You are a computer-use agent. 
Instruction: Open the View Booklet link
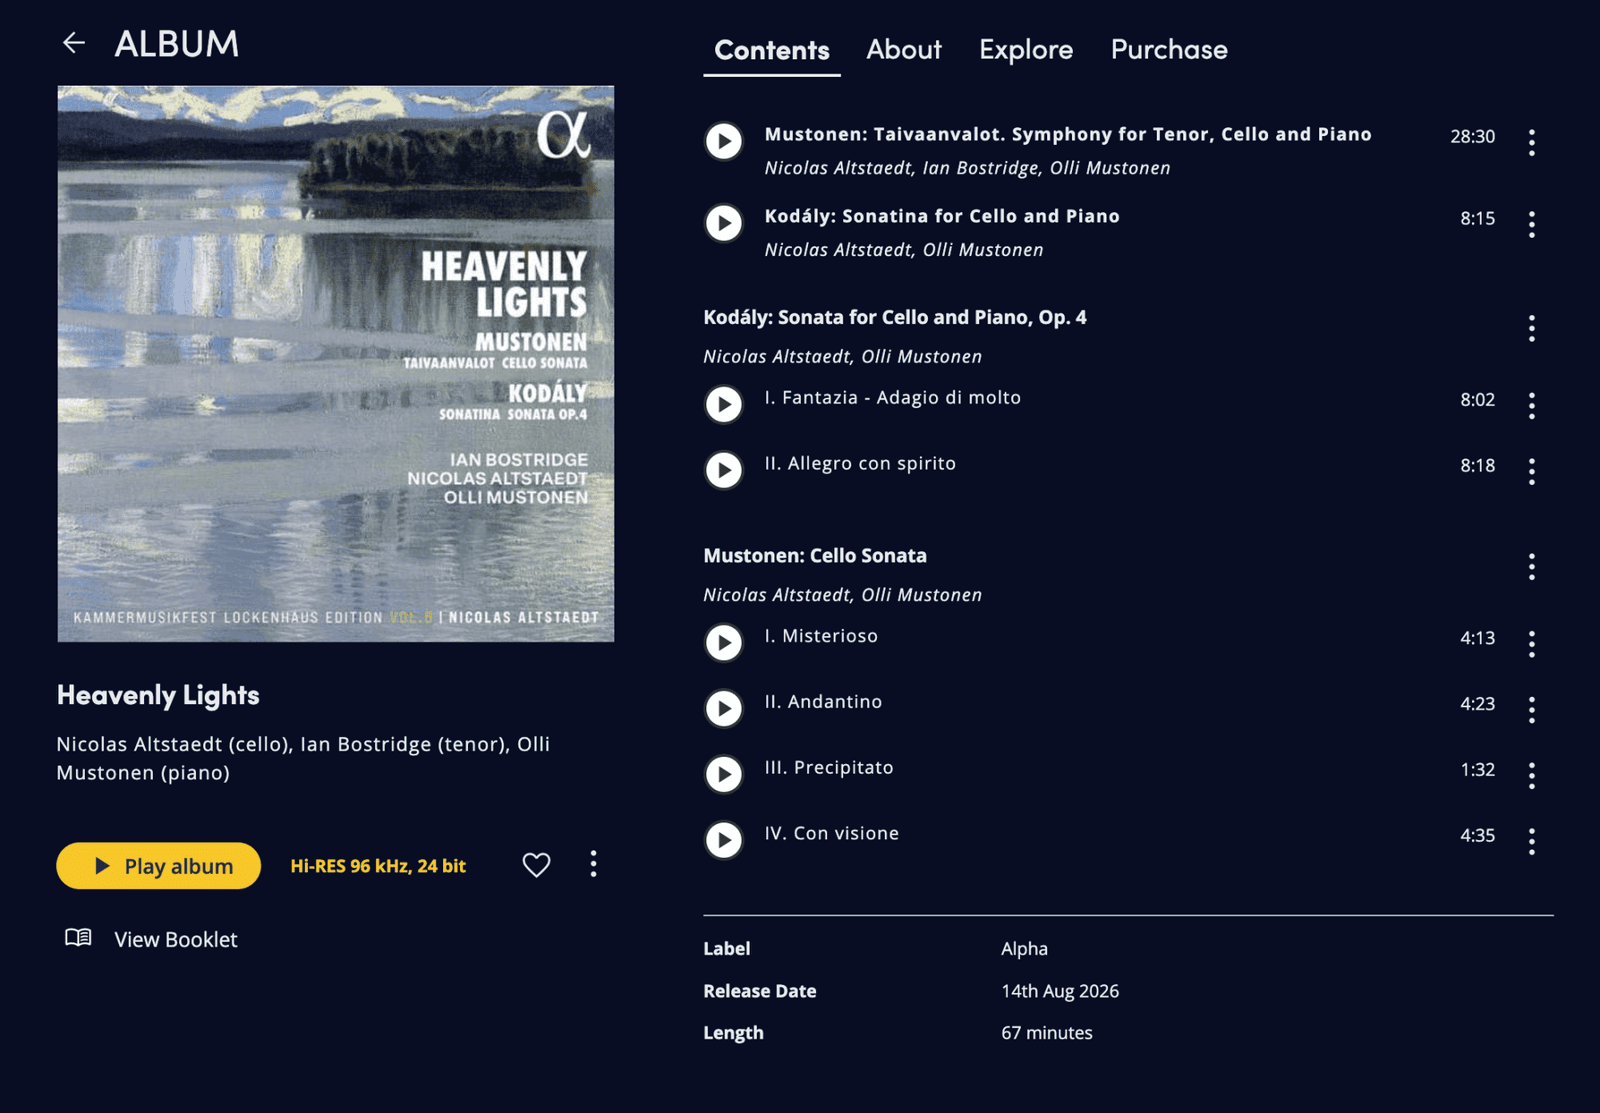coord(176,939)
